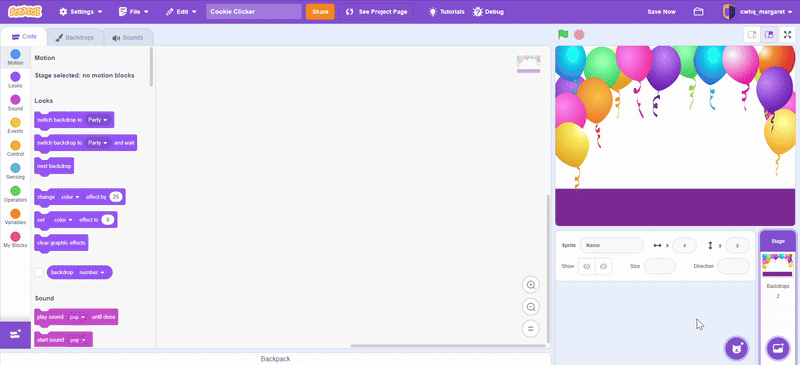Open the File menu
The width and height of the screenshot is (800, 365).
[134, 11]
